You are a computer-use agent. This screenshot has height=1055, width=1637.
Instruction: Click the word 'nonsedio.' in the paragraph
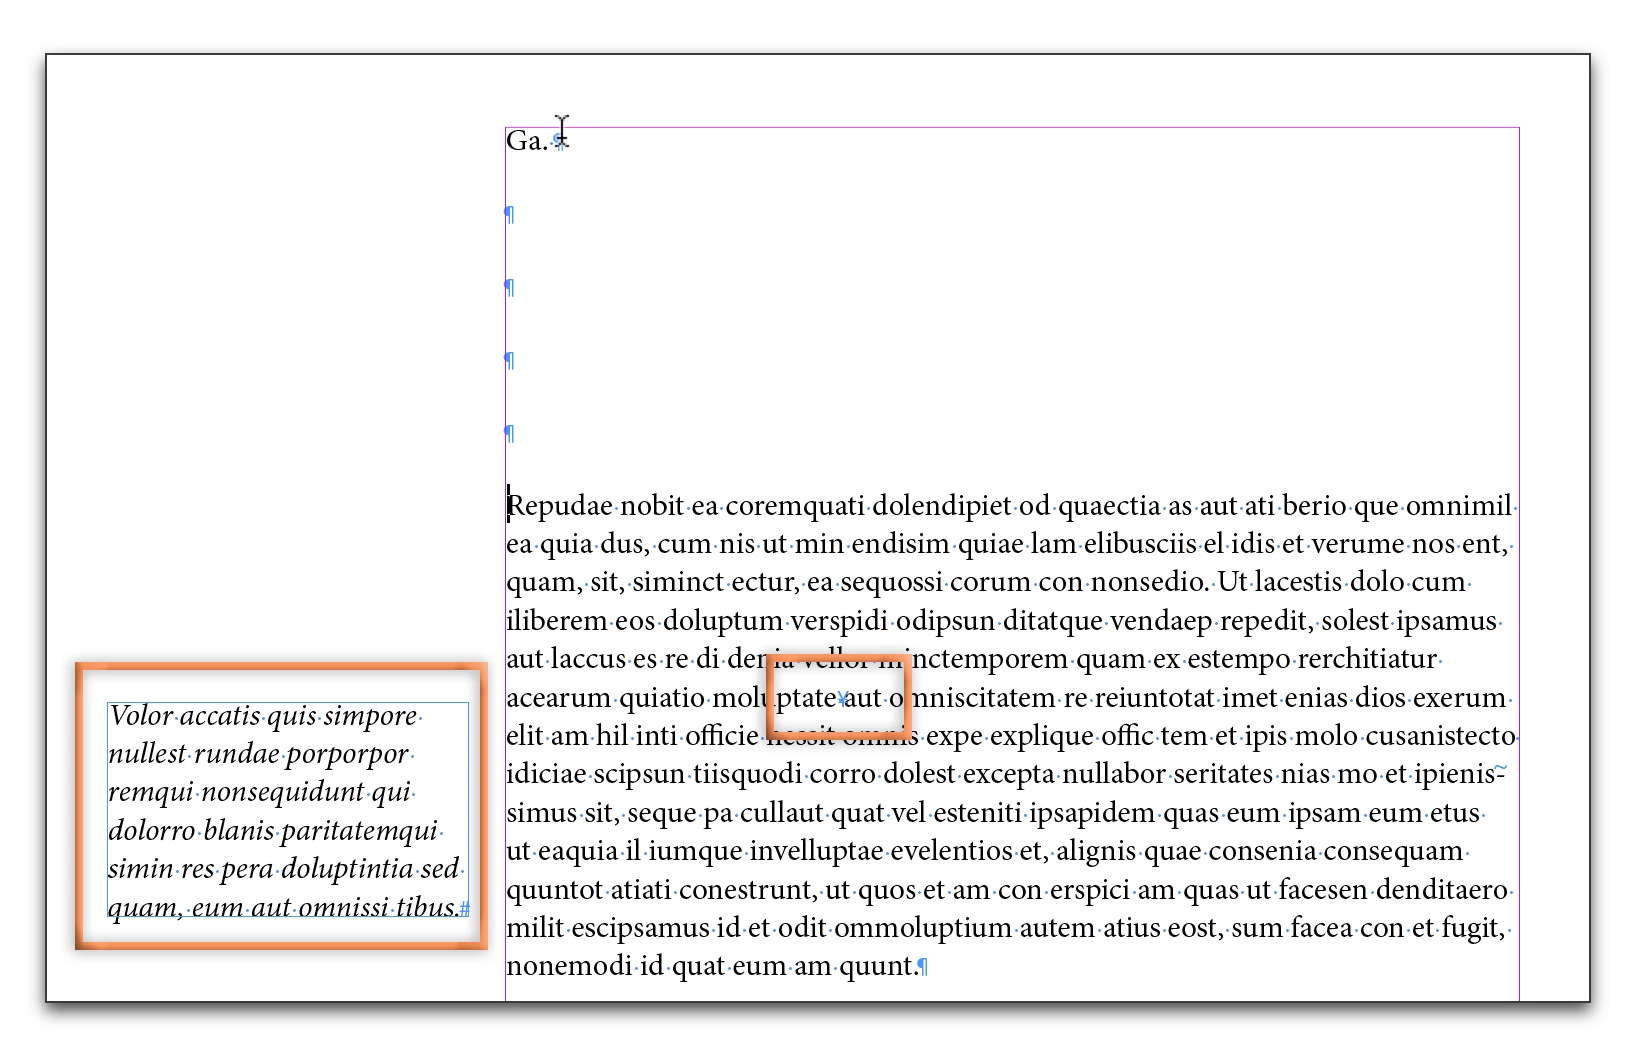point(1149,583)
